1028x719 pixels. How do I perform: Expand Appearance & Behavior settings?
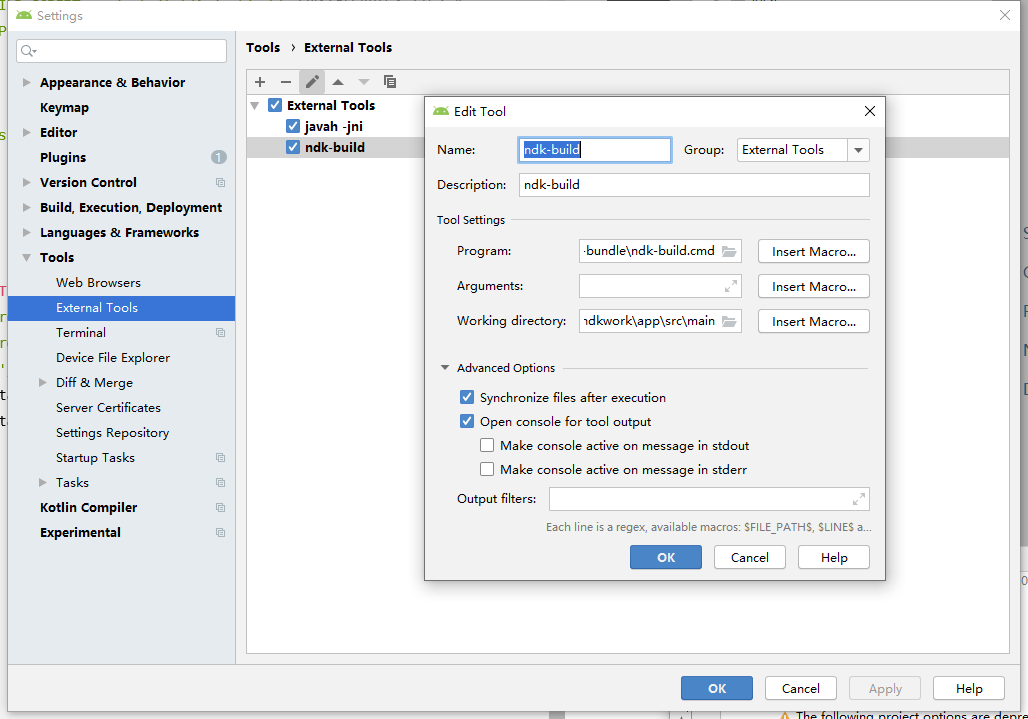(x=27, y=83)
